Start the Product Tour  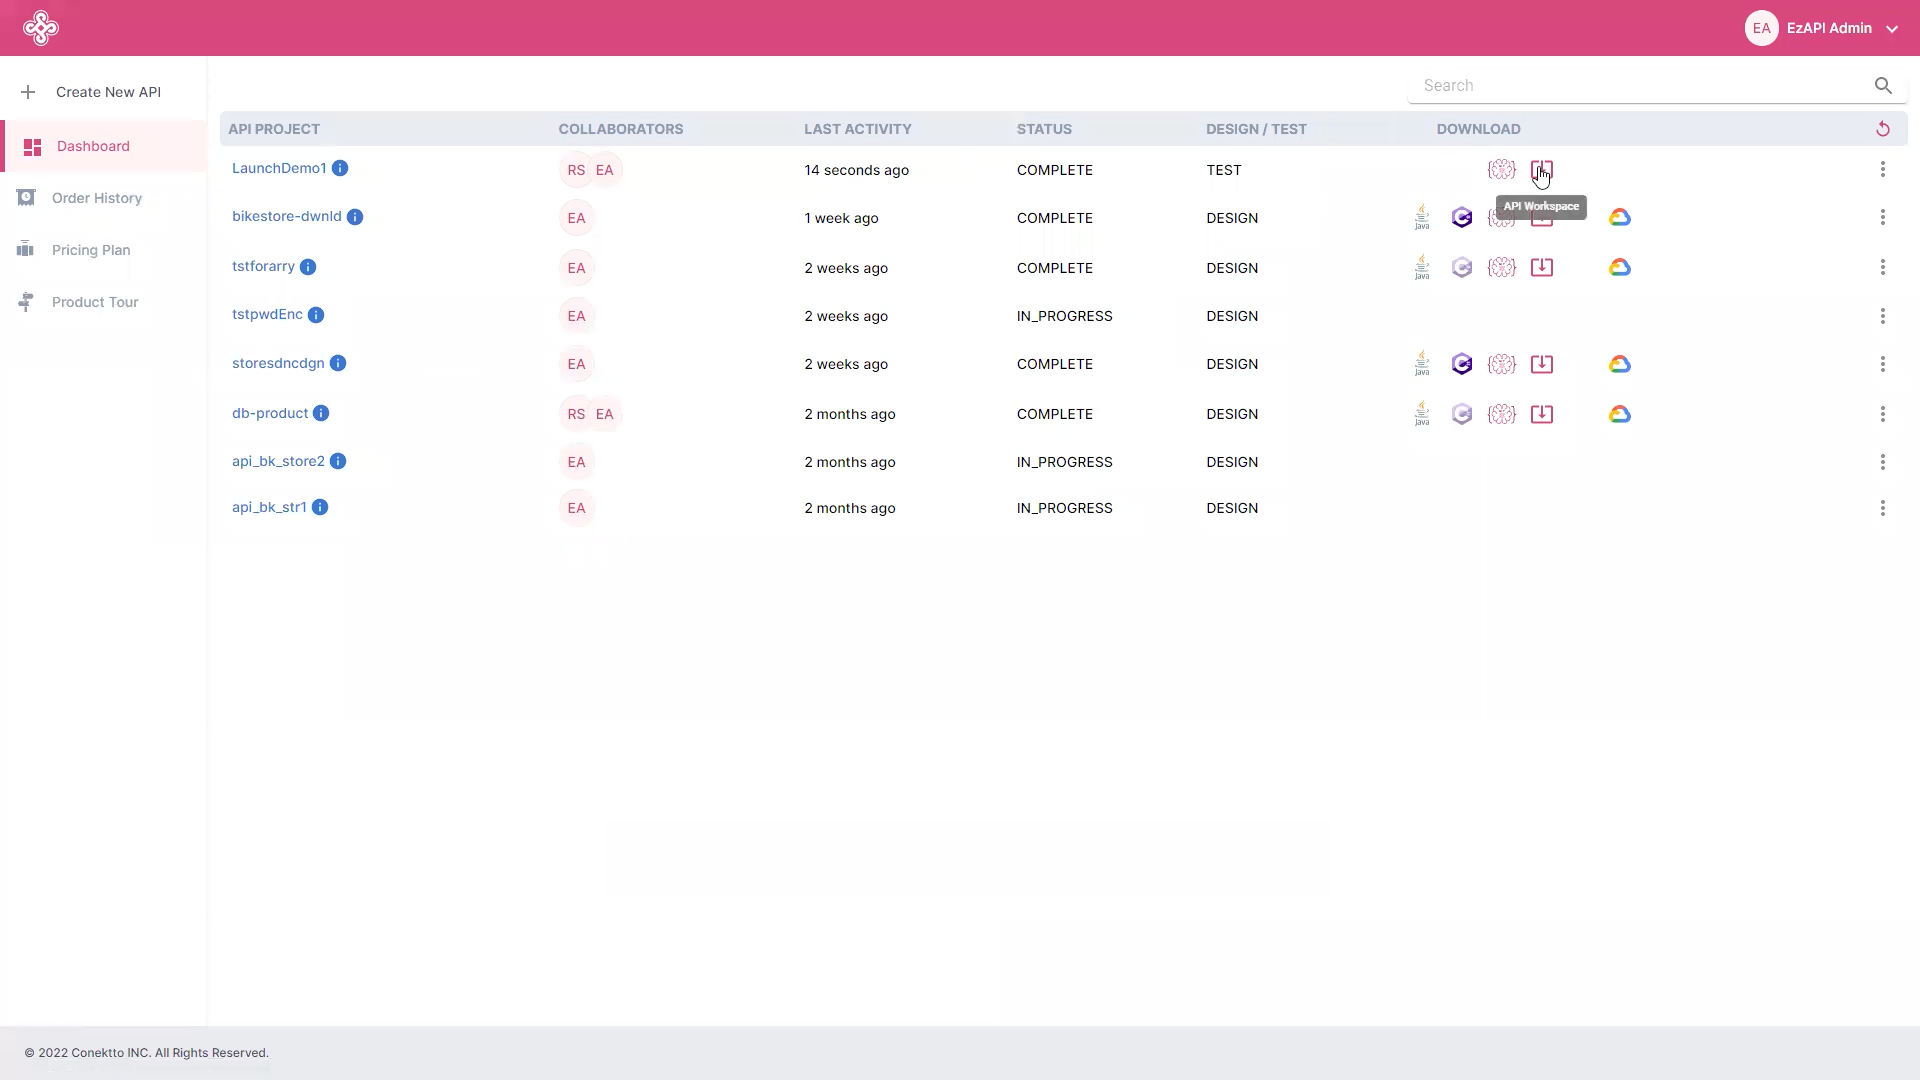[95, 302]
